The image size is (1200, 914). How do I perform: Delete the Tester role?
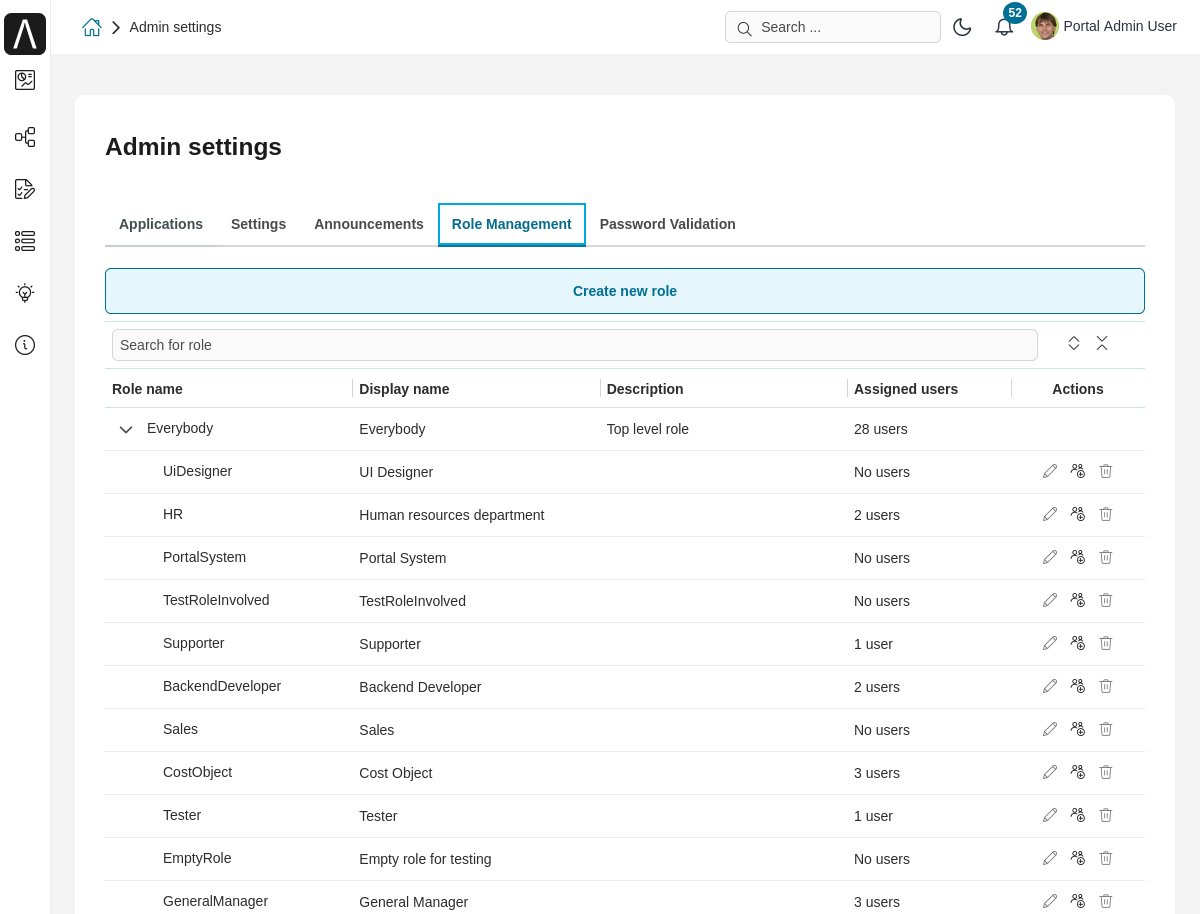coord(1105,815)
